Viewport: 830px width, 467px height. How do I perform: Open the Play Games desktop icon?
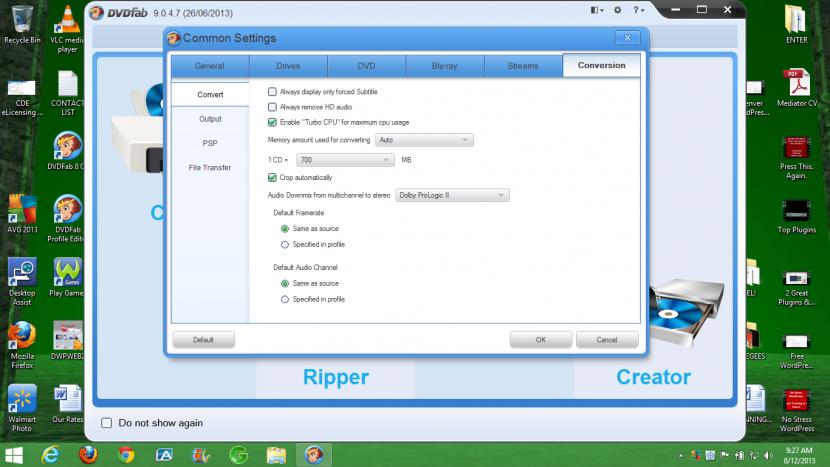(x=67, y=277)
